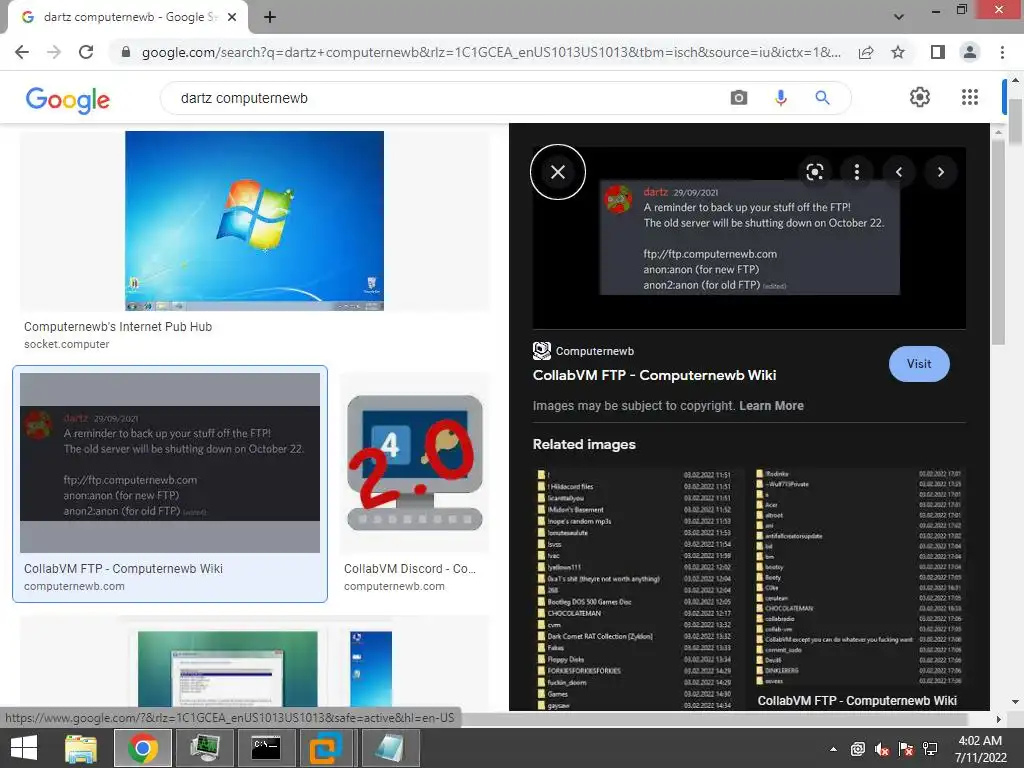The image size is (1024, 768).
Task: Click the blue magnifier search button
Action: (822, 98)
